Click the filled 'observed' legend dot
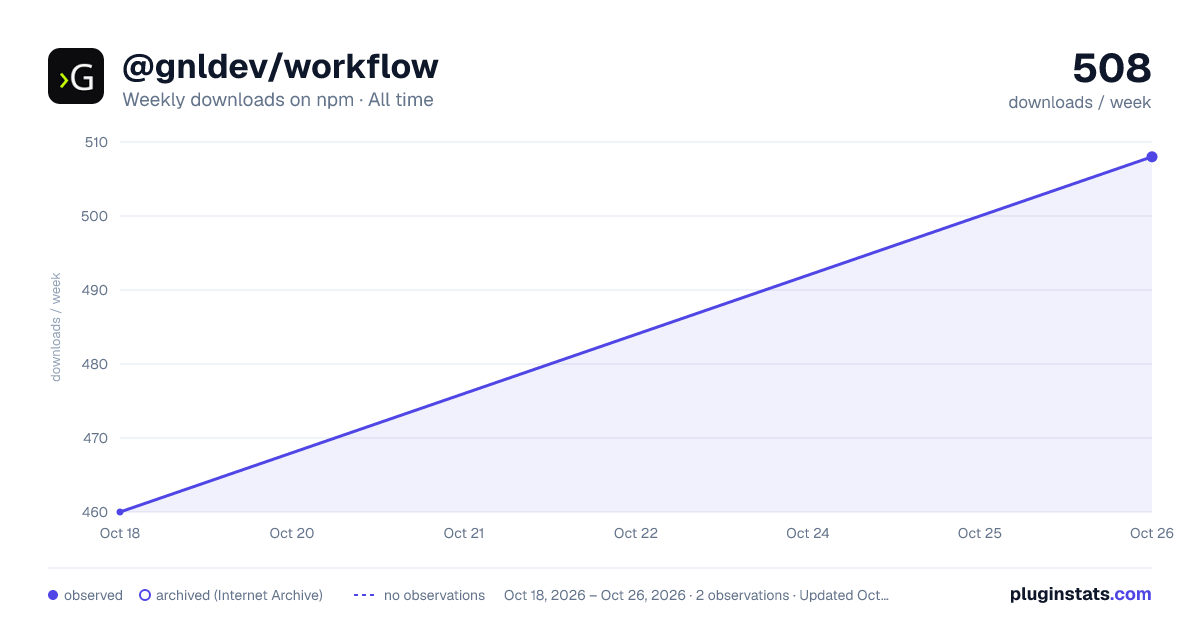 coord(53,595)
